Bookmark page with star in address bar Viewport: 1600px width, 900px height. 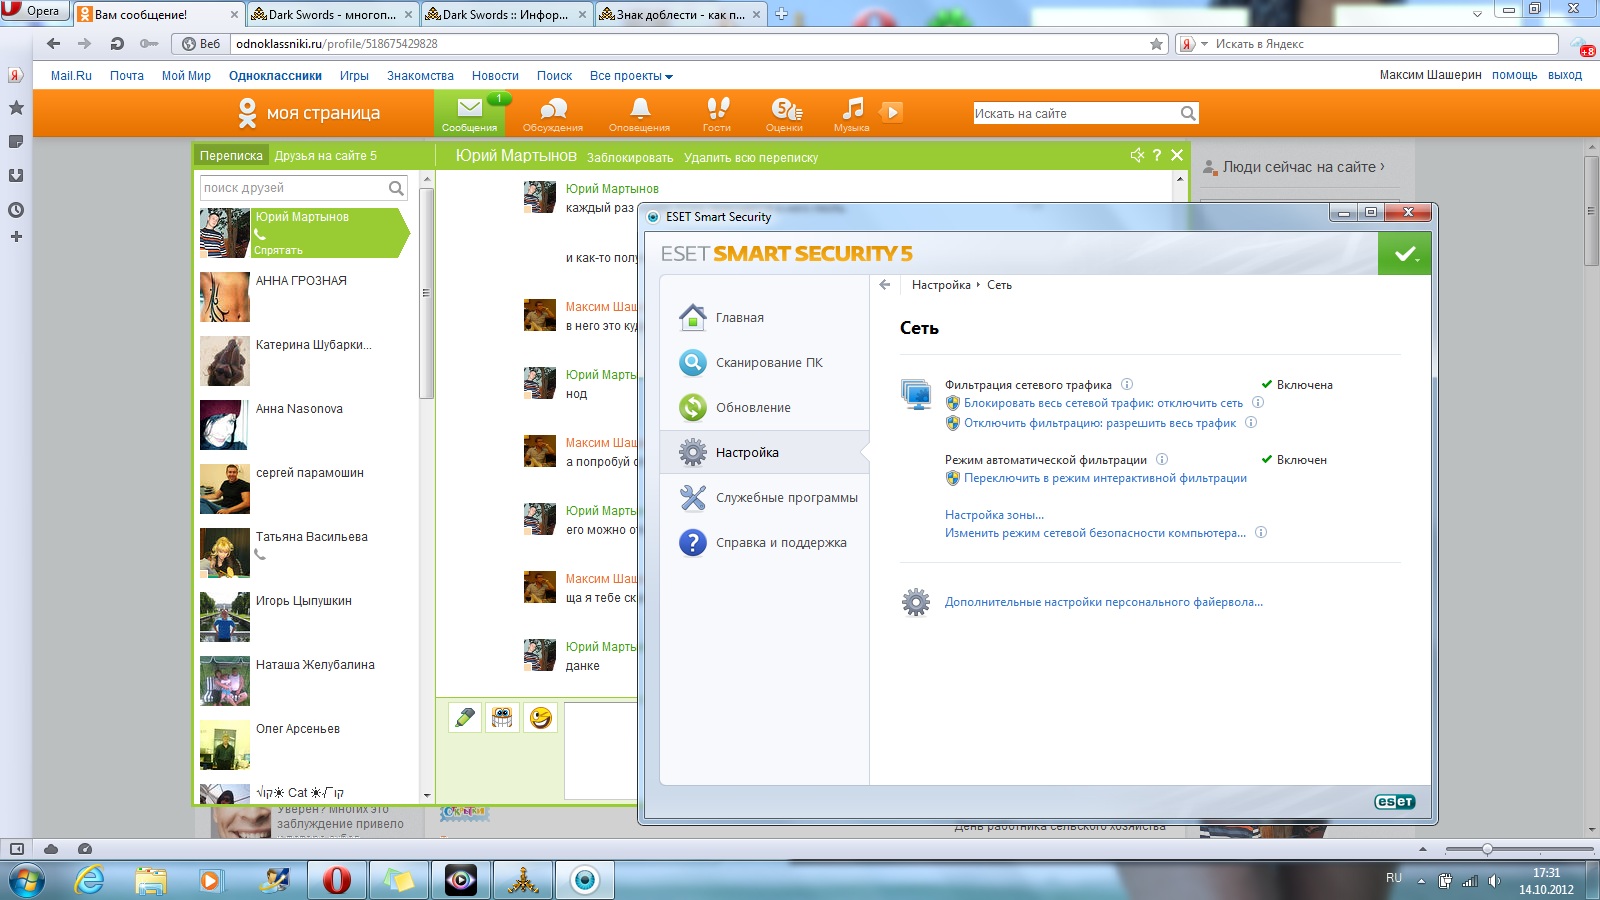pyautogui.click(x=1157, y=44)
